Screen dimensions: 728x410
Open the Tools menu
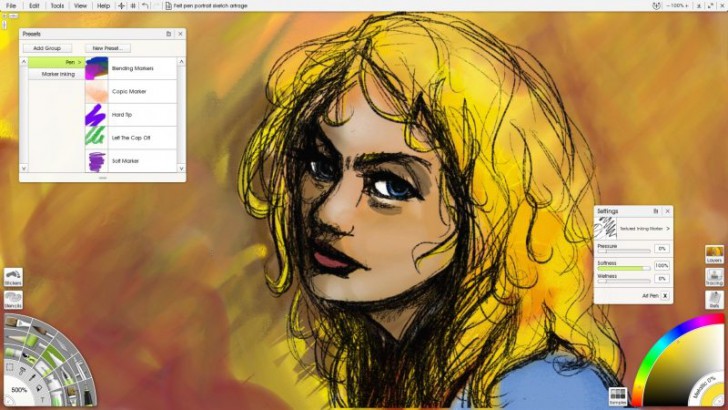point(57,6)
